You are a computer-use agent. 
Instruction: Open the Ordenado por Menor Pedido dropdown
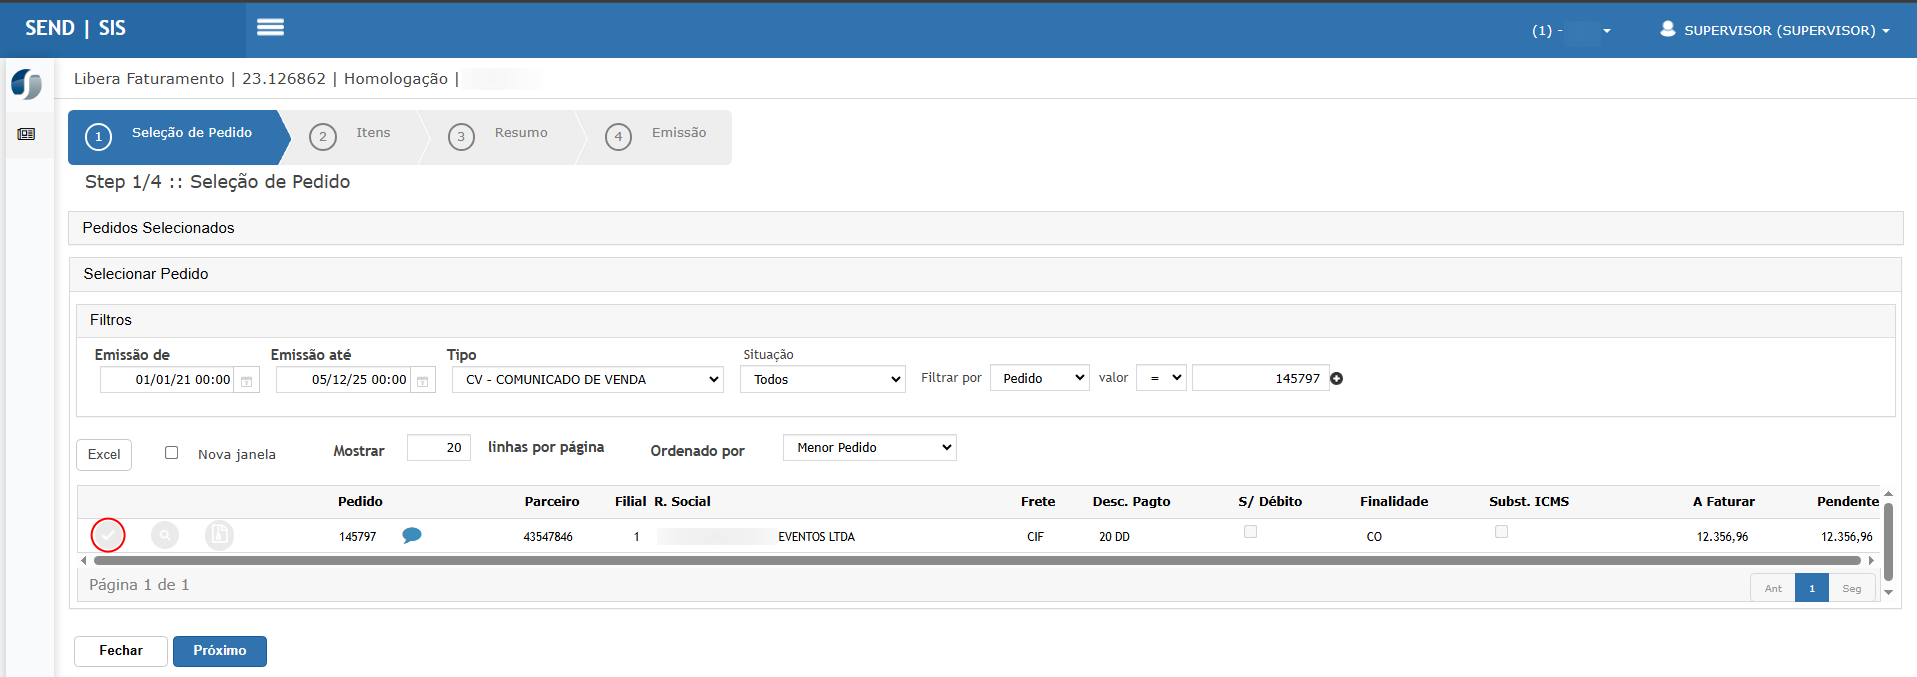[869, 448]
